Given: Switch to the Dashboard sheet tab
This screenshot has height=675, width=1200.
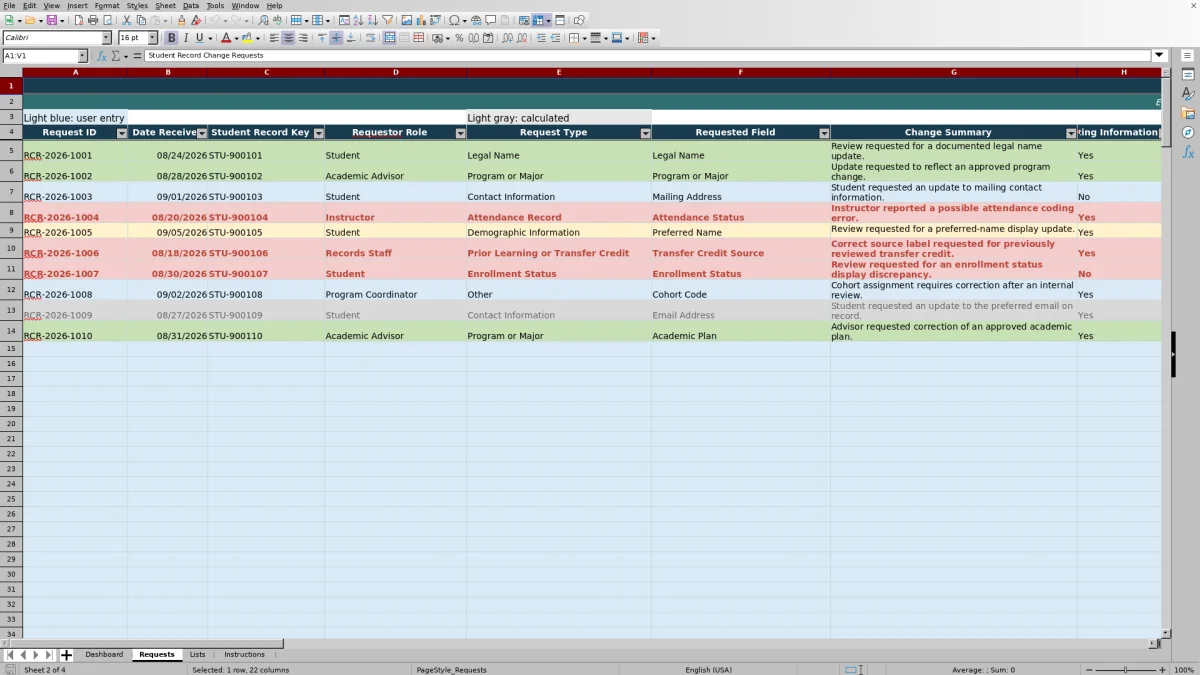Looking at the screenshot, I should click(104, 655).
